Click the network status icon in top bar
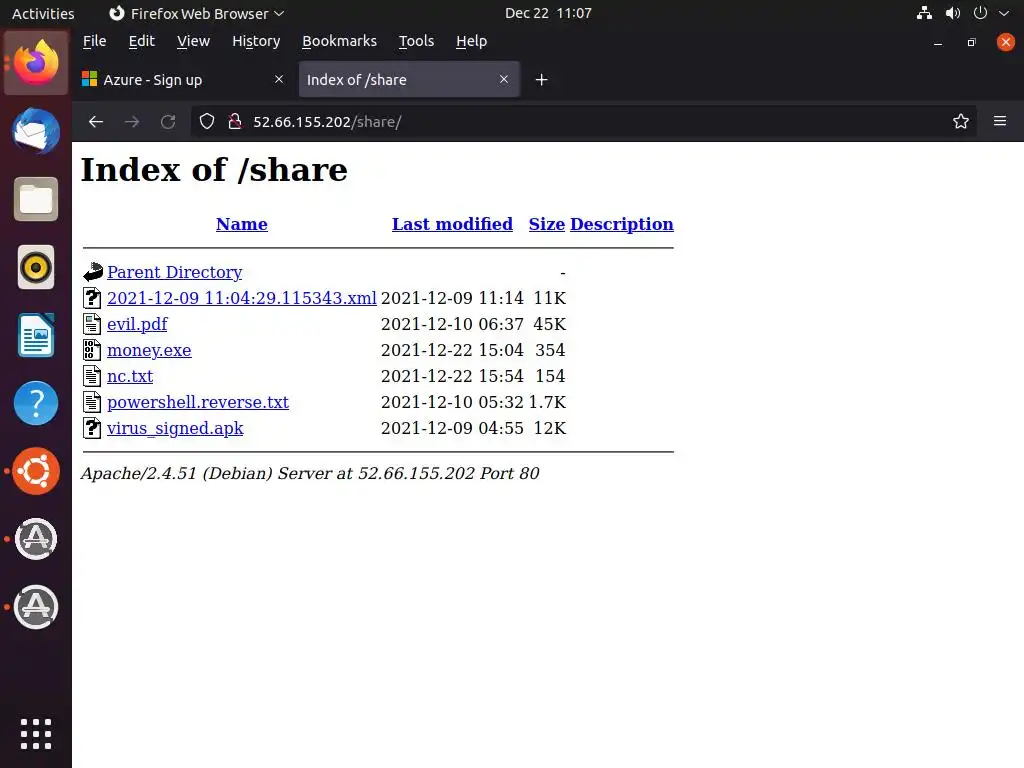The height and width of the screenshot is (768, 1024). click(924, 13)
